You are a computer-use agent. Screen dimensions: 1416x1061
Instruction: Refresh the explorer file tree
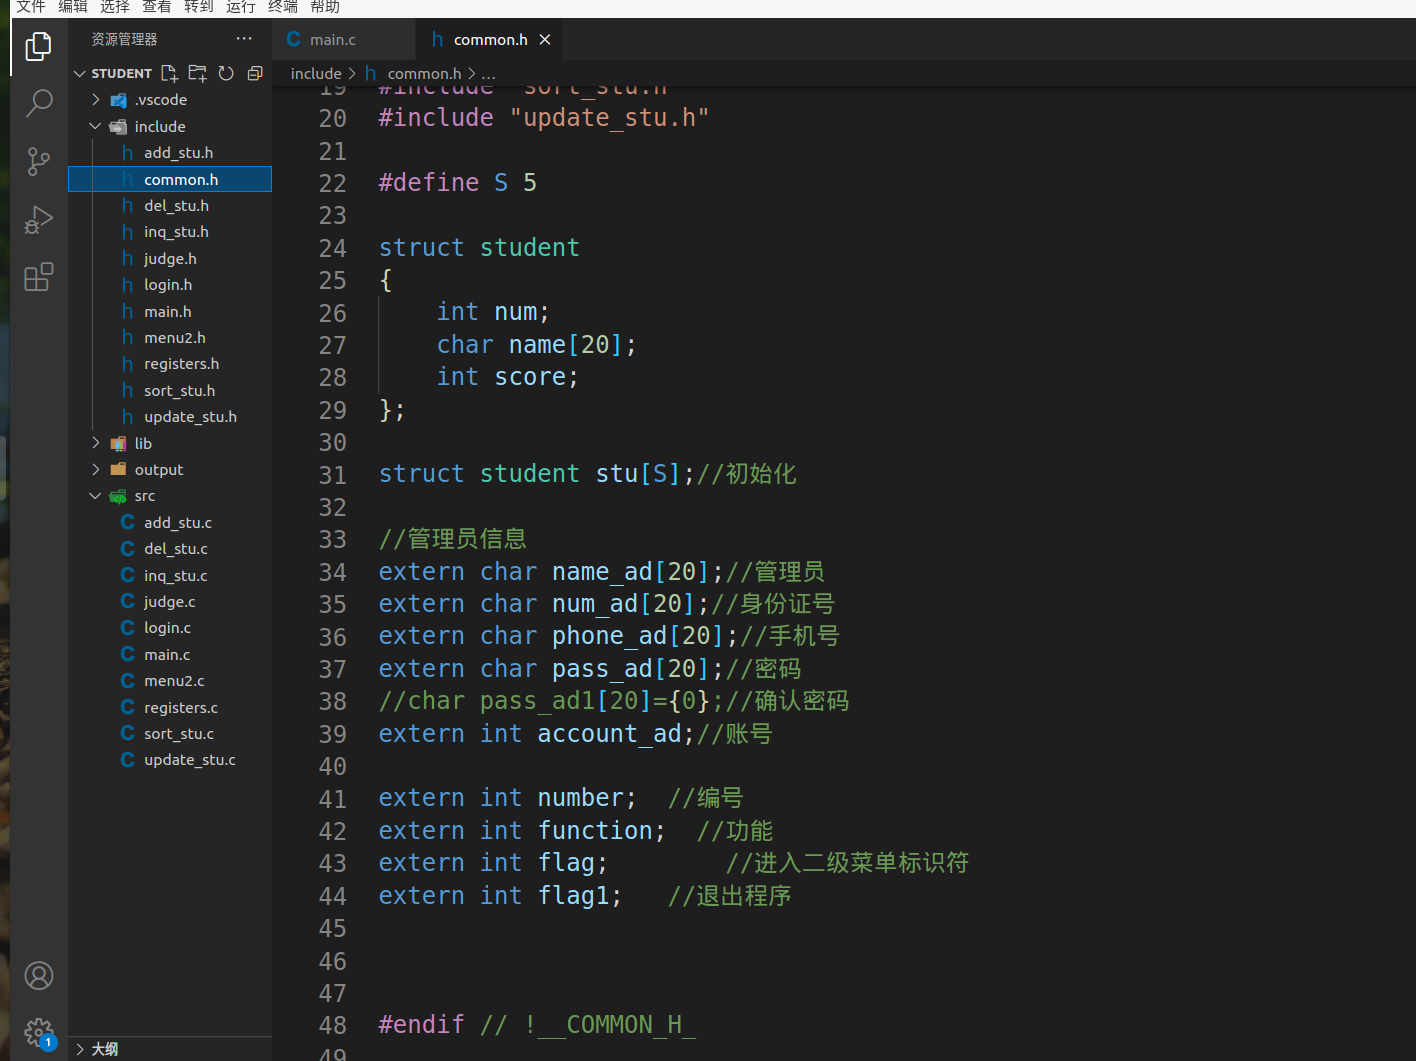(226, 73)
